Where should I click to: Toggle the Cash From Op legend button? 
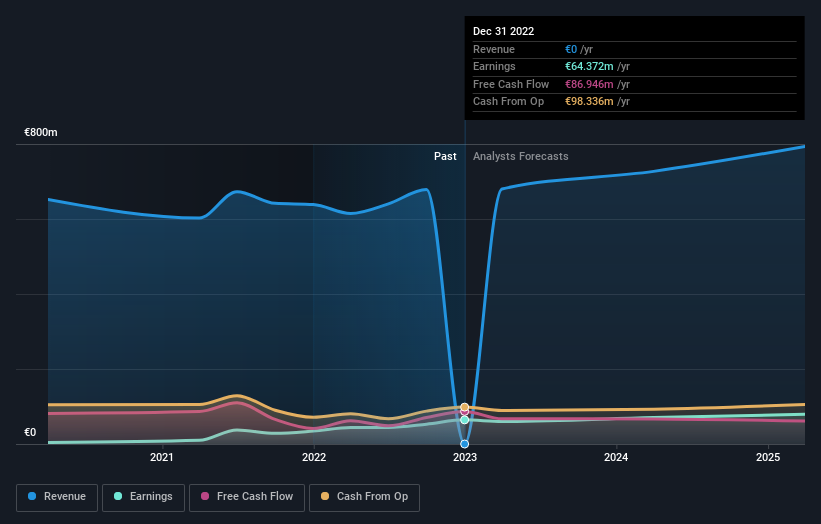[364, 497]
